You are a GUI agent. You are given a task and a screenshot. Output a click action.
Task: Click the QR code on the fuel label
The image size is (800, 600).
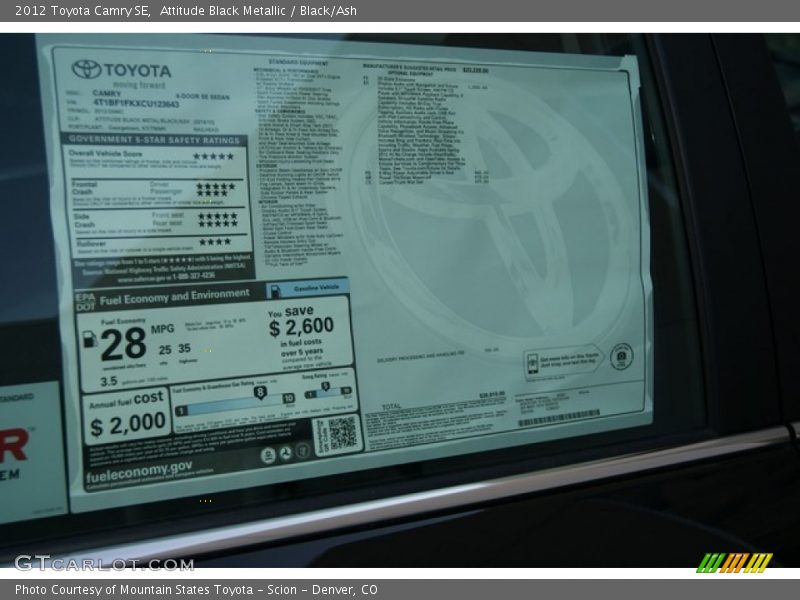(x=342, y=433)
